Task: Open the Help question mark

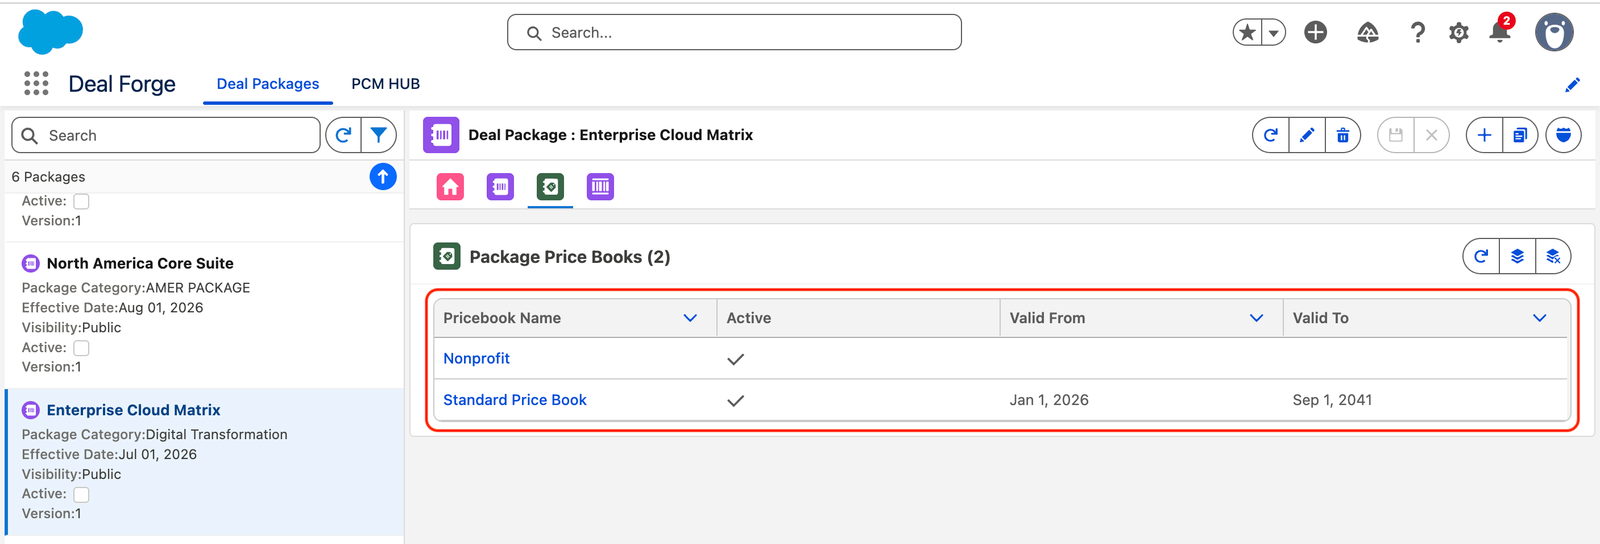Action: 1417,33
